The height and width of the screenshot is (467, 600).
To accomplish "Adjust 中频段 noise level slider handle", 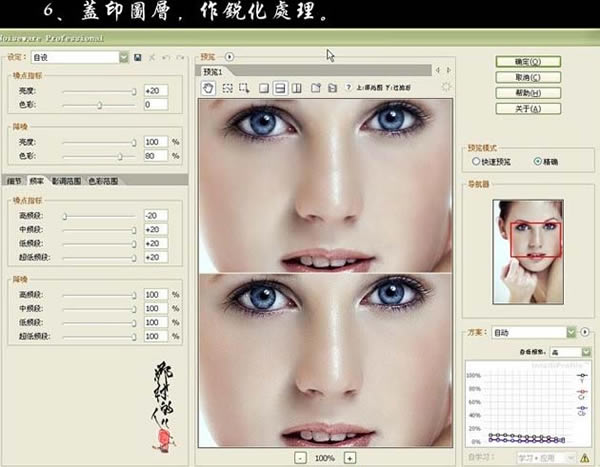I will 134,230.
